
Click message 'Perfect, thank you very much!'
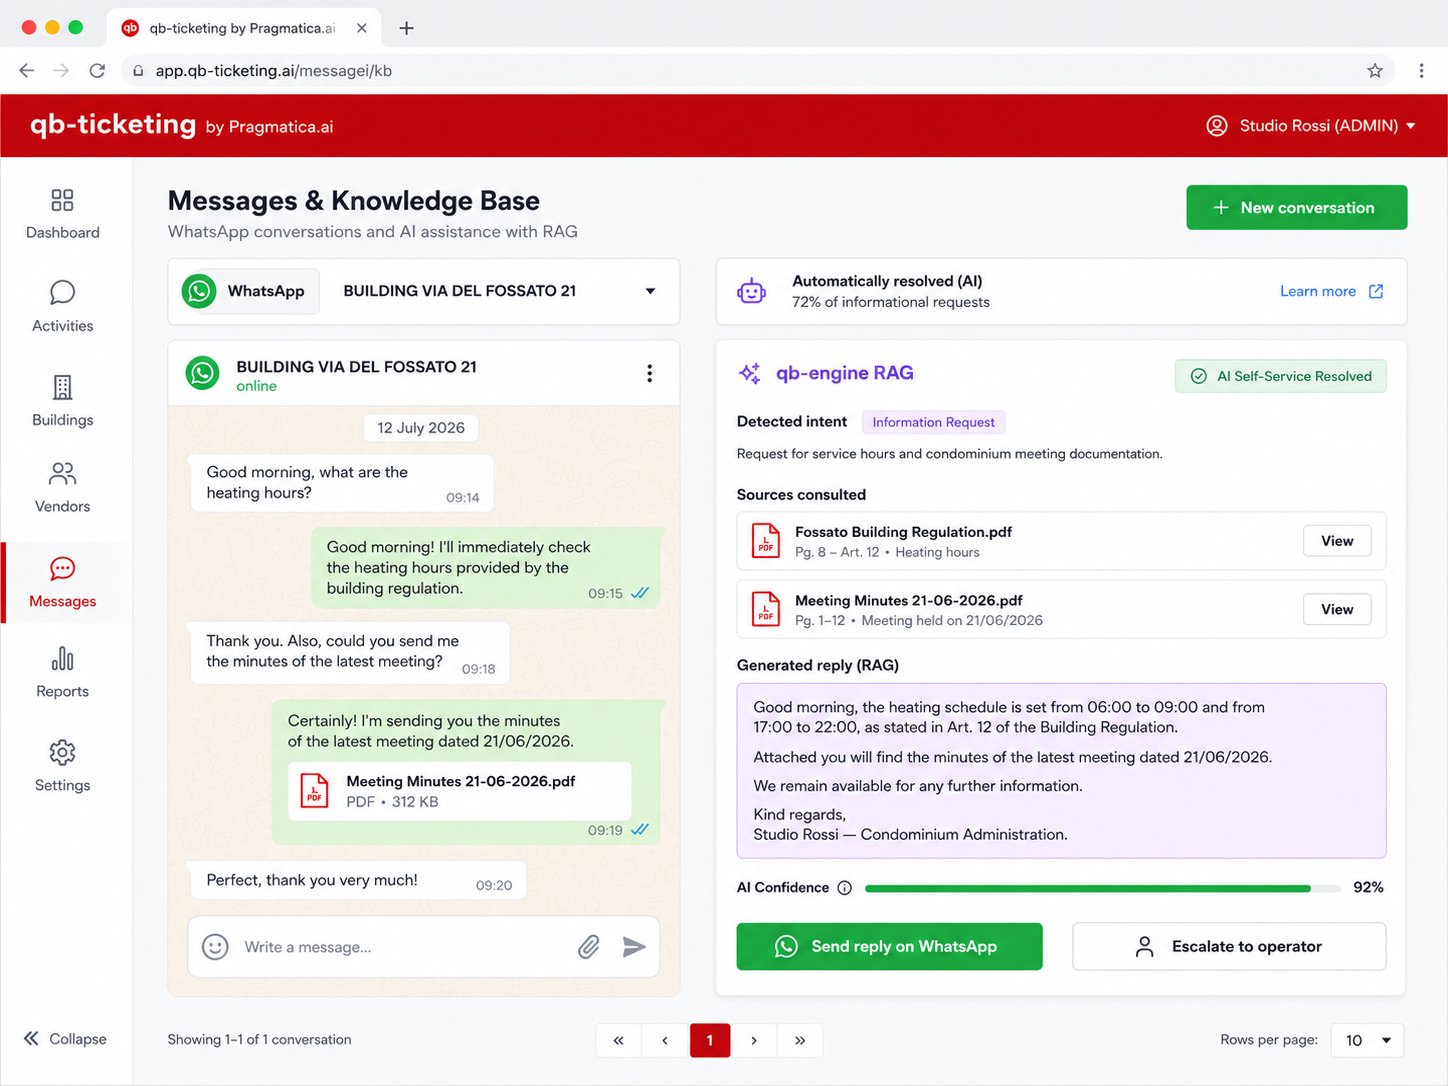(358, 881)
